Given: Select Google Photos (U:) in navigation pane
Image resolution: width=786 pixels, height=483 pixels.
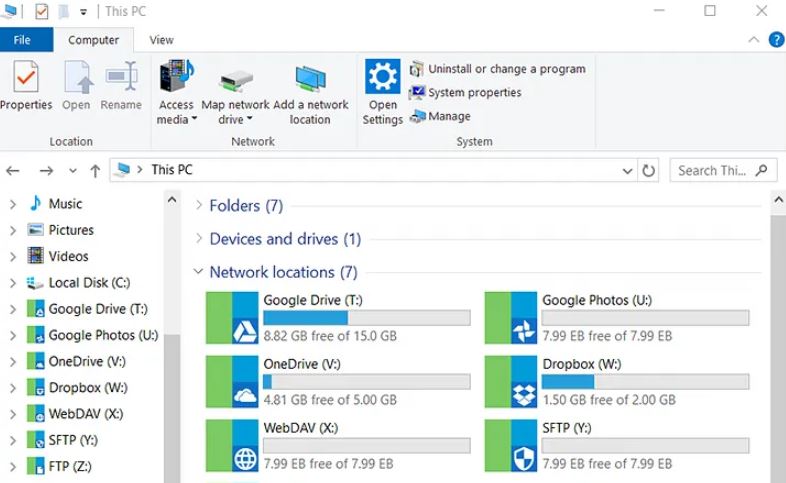Looking at the screenshot, I should click(x=103, y=335).
